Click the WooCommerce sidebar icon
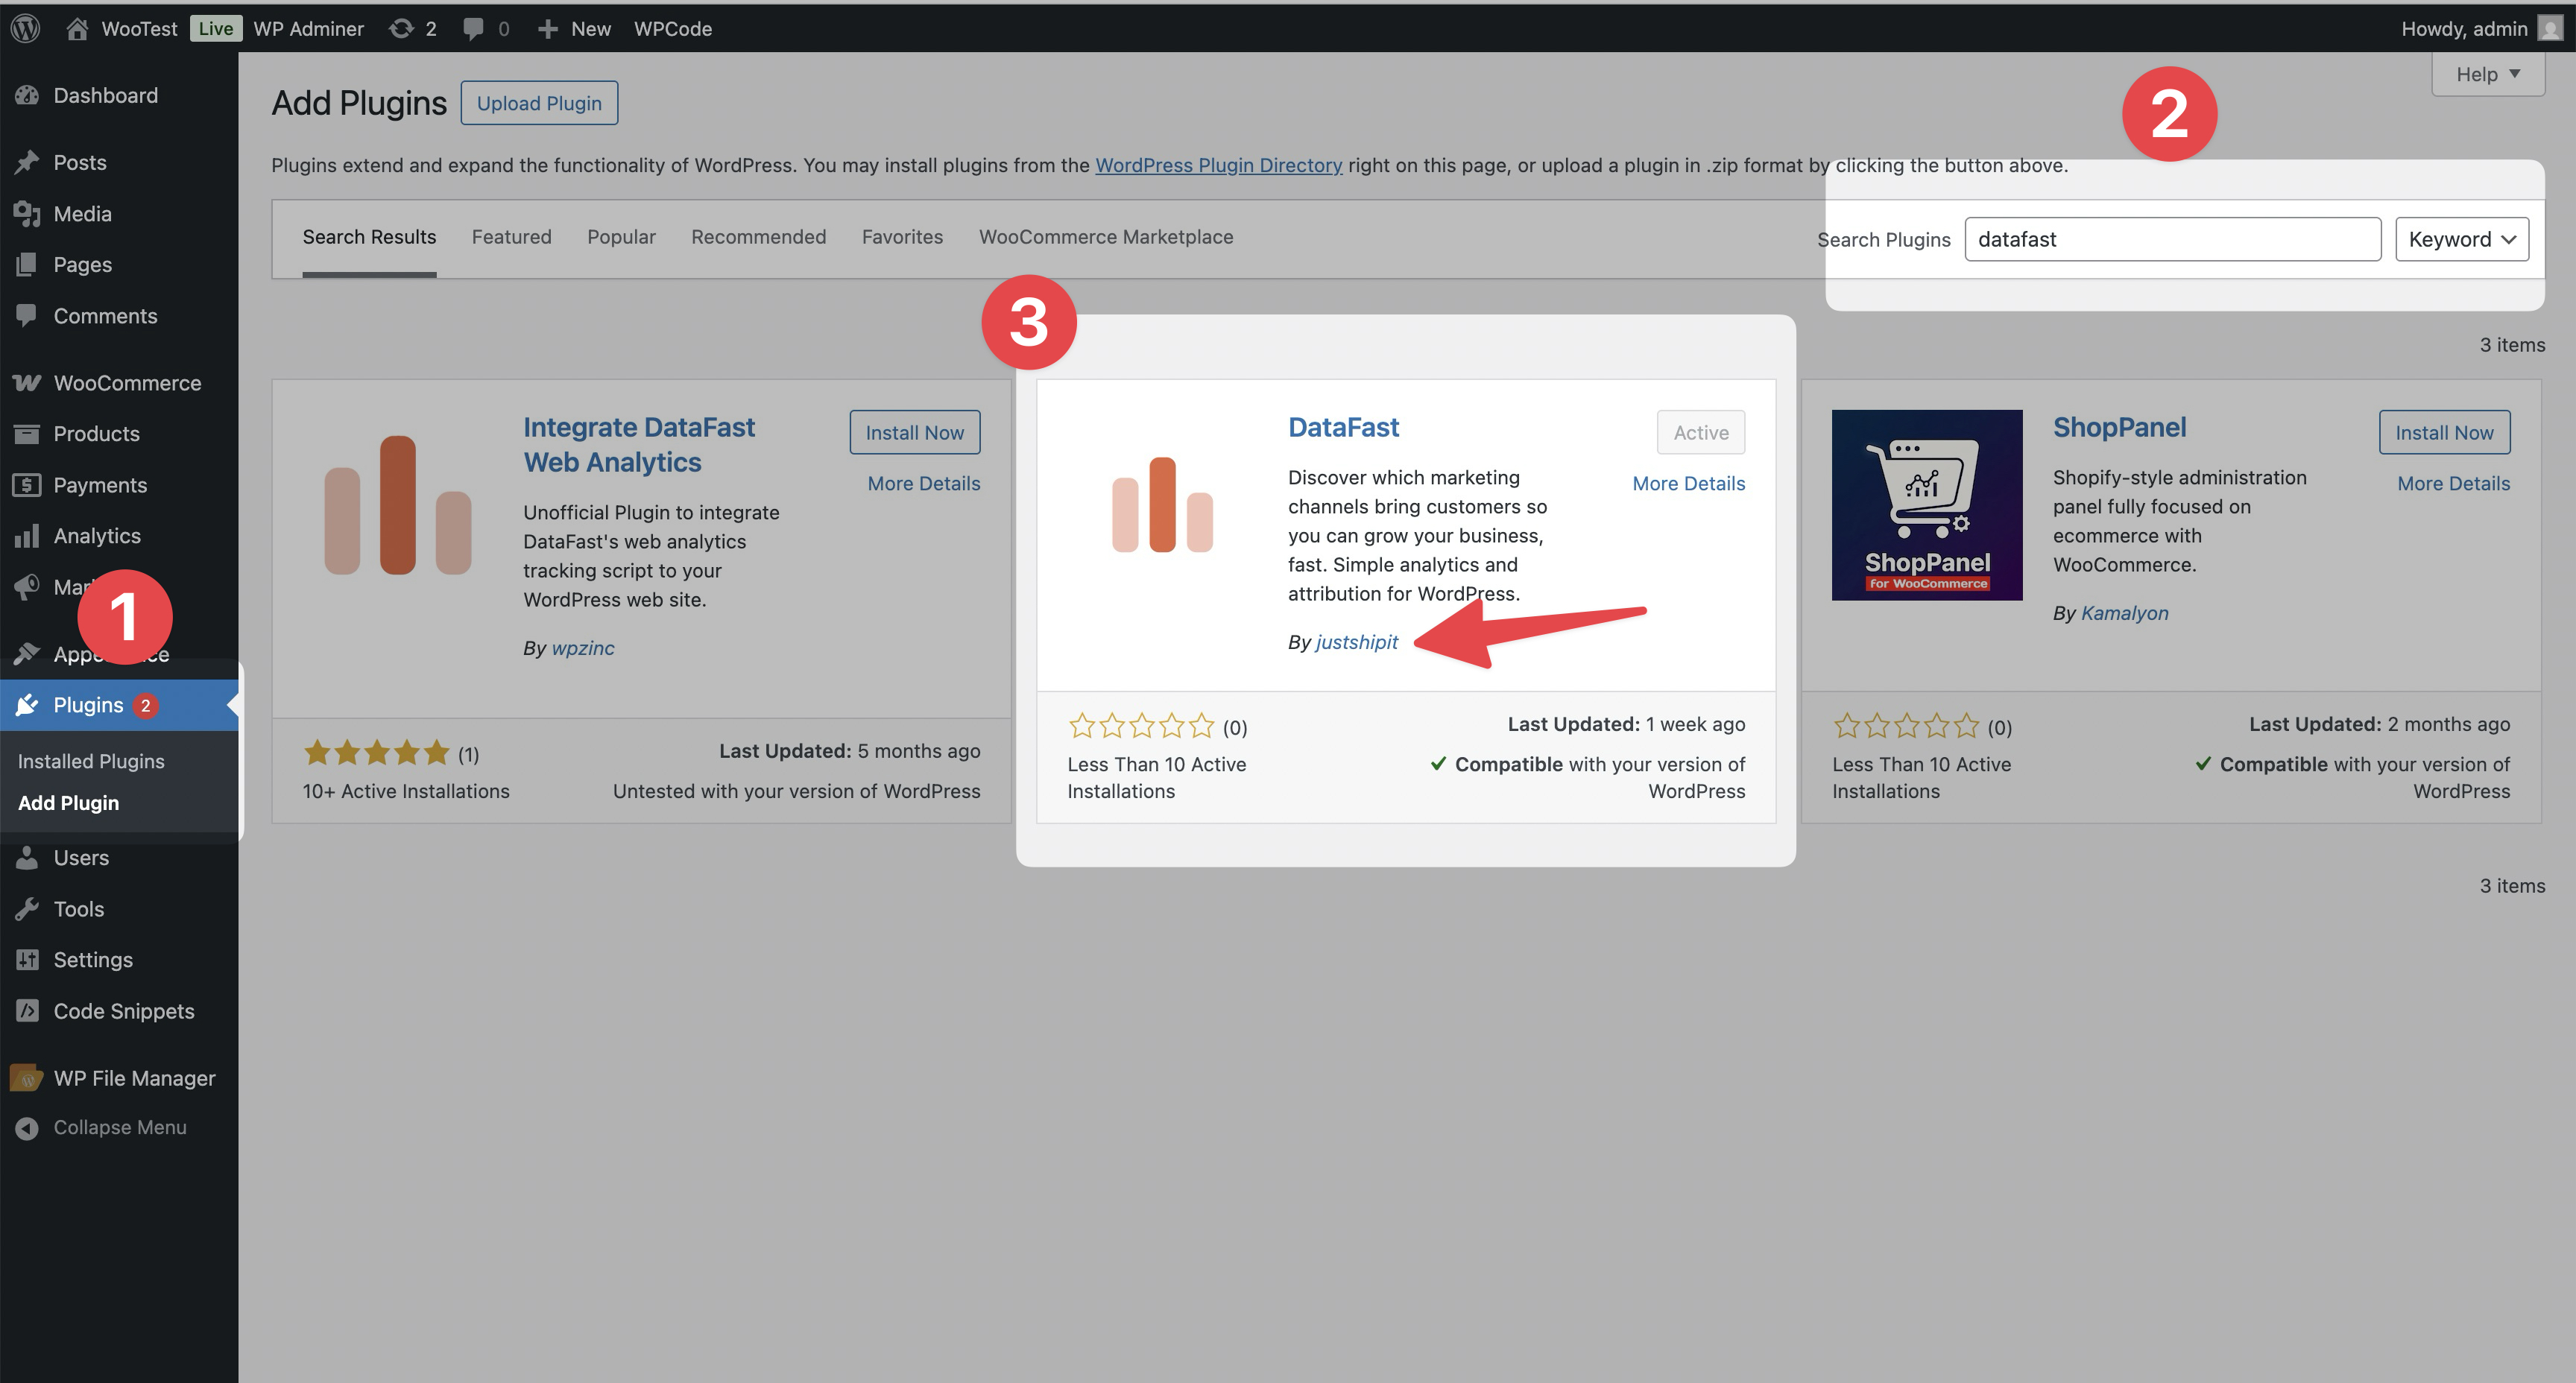The width and height of the screenshot is (2576, 1383). click(27, 383)
